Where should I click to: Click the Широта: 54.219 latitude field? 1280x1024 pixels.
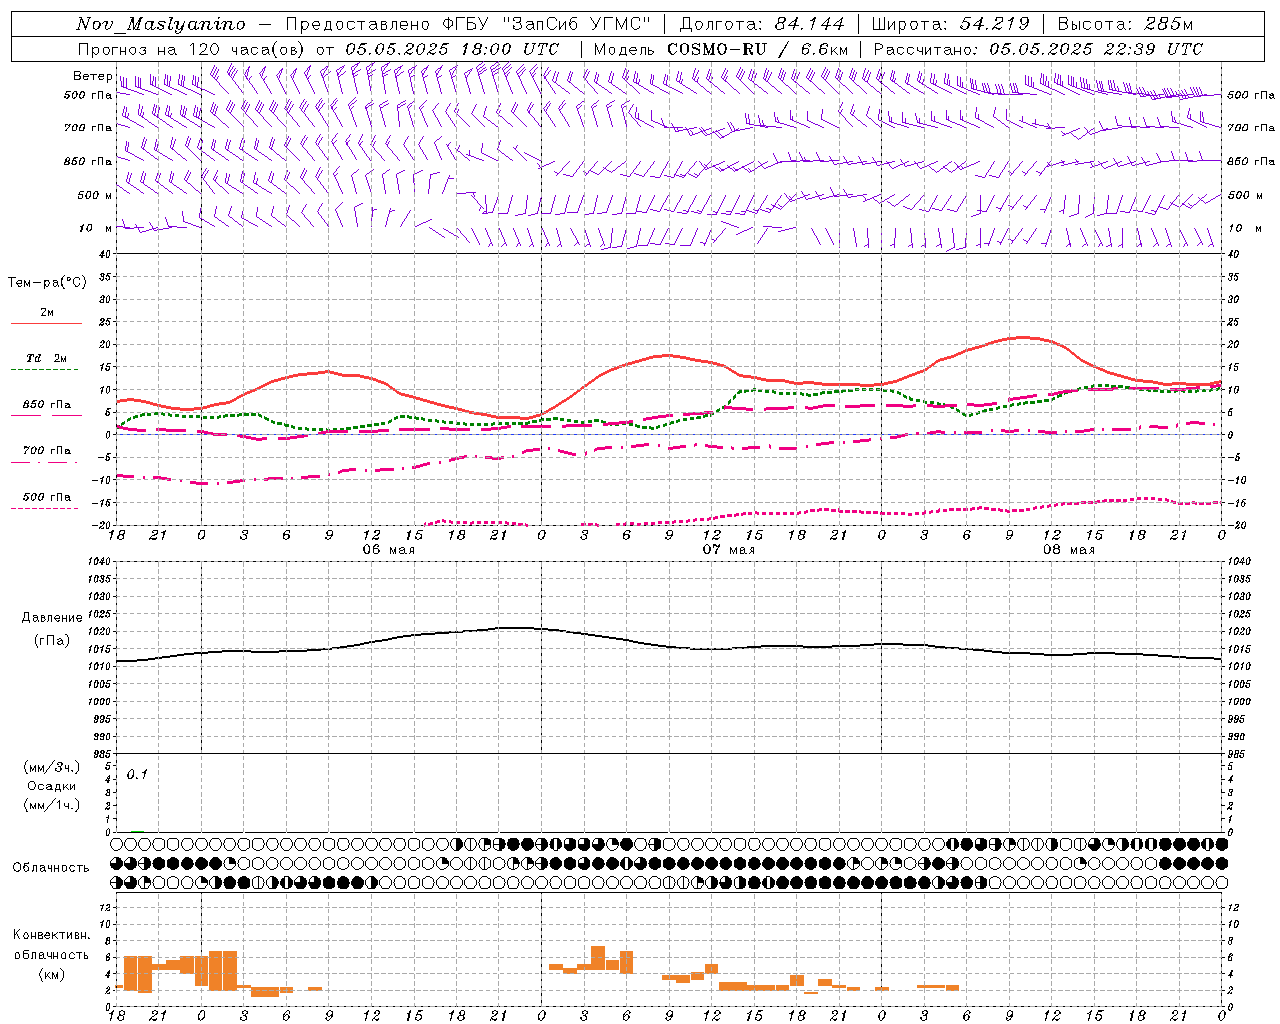pos(950,24)
